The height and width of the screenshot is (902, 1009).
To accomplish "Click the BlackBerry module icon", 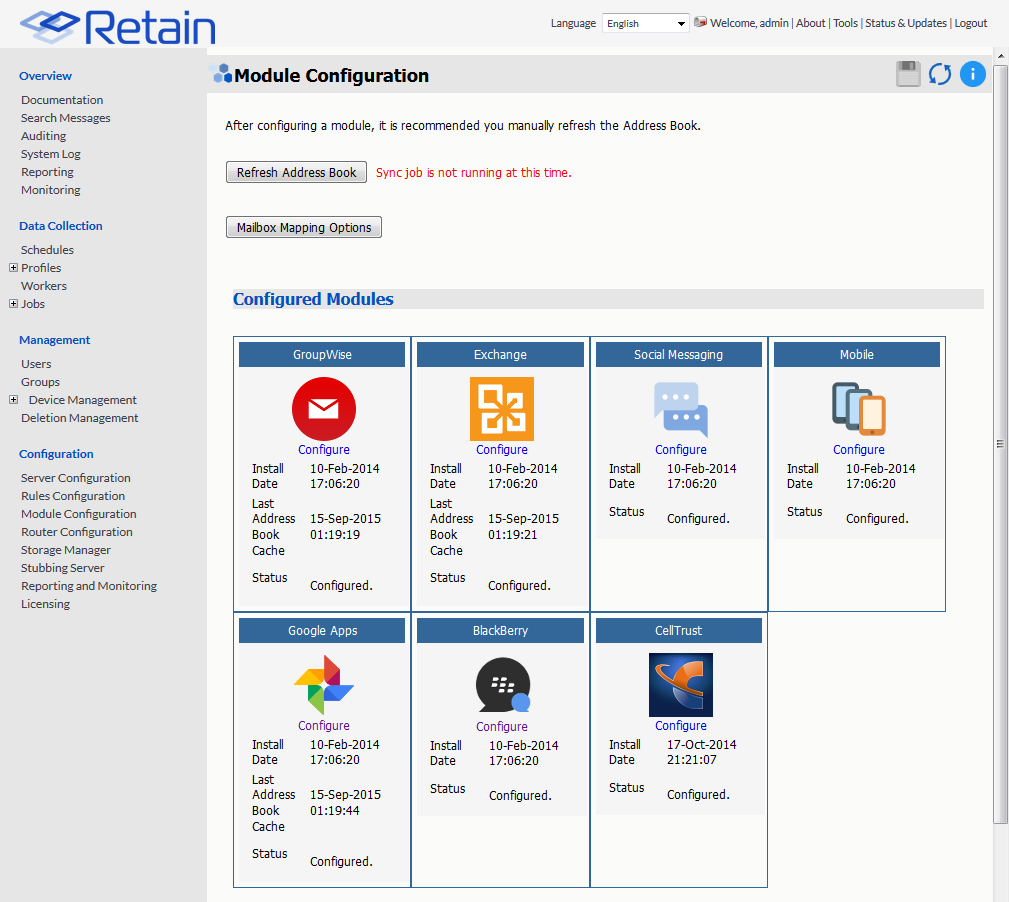I will 501,685.
